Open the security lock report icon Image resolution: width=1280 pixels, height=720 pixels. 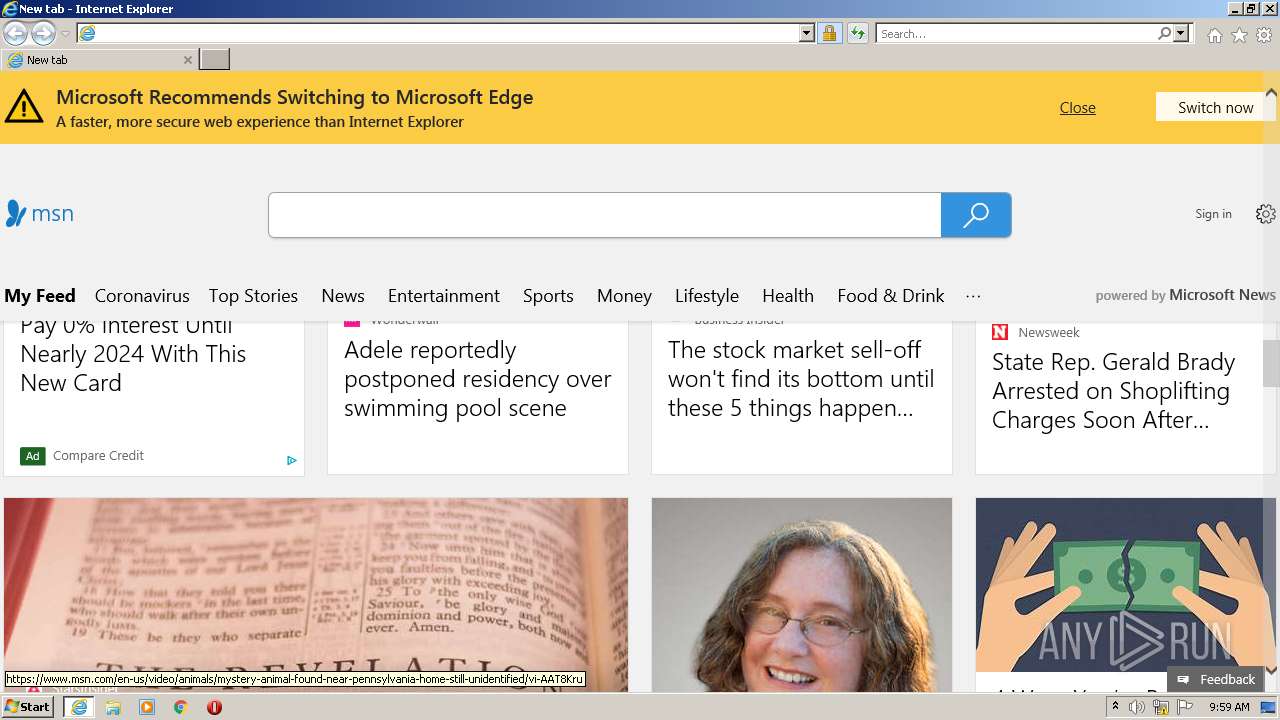(x=829, y=33)
